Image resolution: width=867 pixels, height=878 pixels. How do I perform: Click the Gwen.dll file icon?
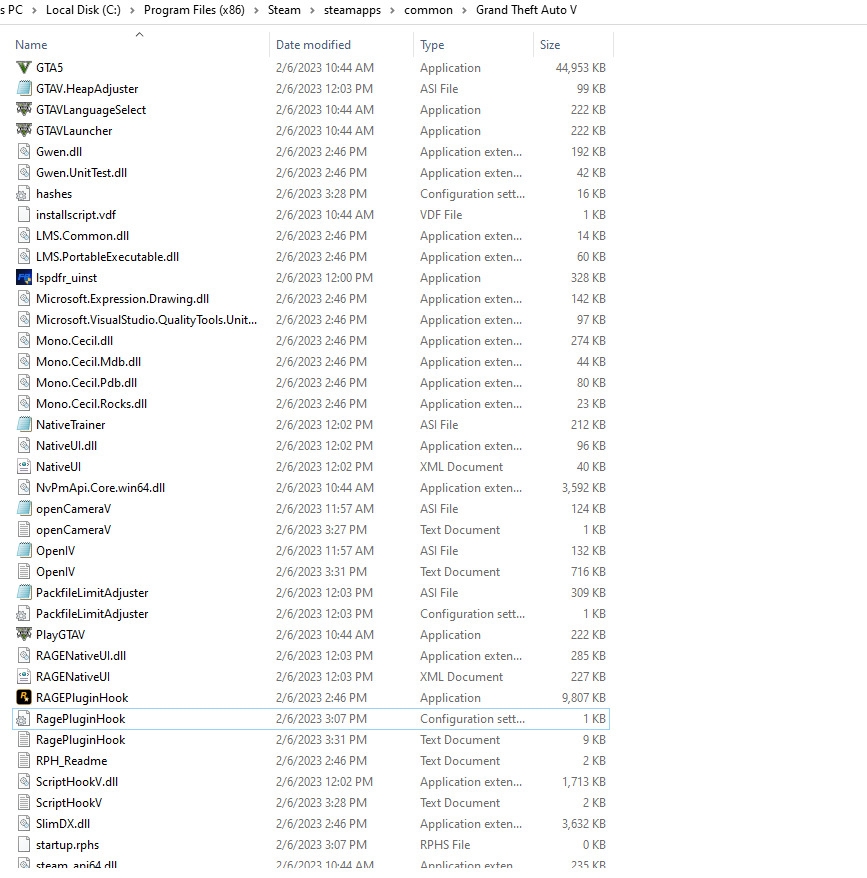tap(24, 152)
